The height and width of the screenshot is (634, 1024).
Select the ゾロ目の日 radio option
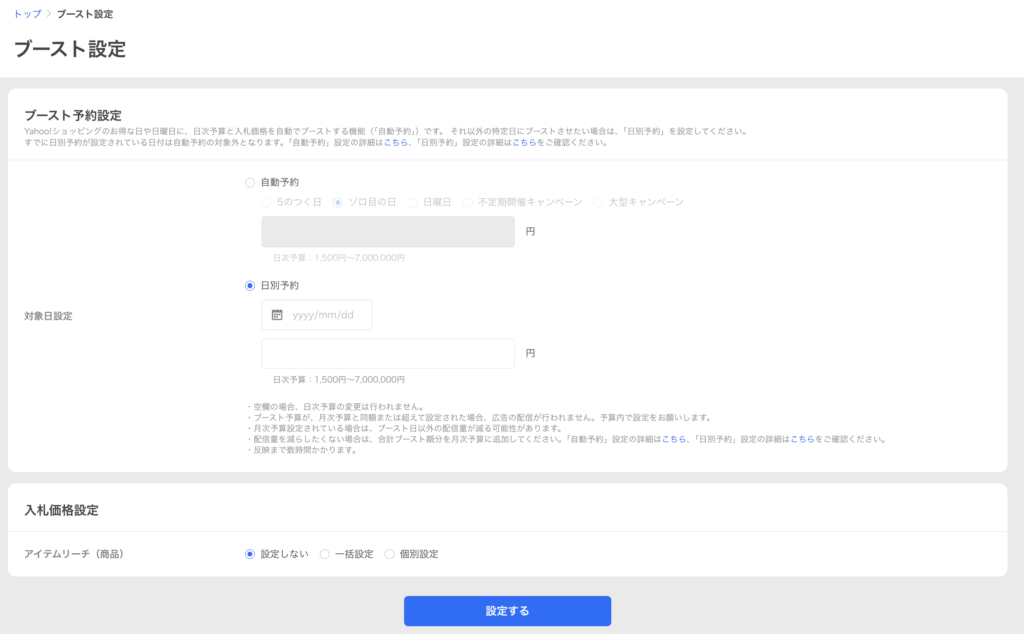[338, 202]
